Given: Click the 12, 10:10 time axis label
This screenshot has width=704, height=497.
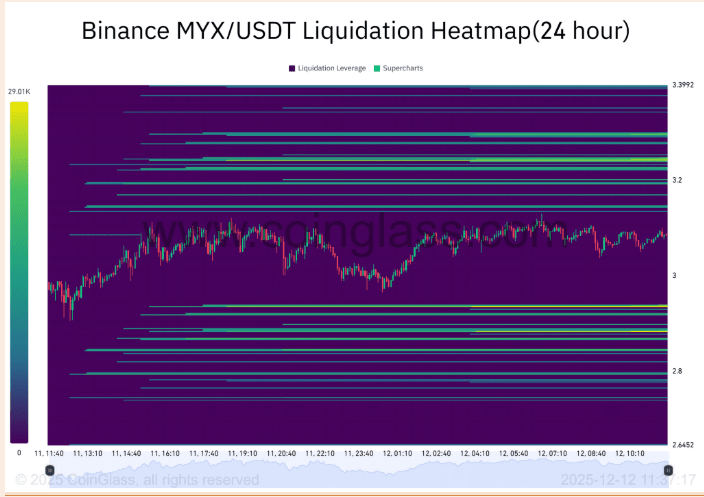Looking at the screenshot, I should [630, 453].
